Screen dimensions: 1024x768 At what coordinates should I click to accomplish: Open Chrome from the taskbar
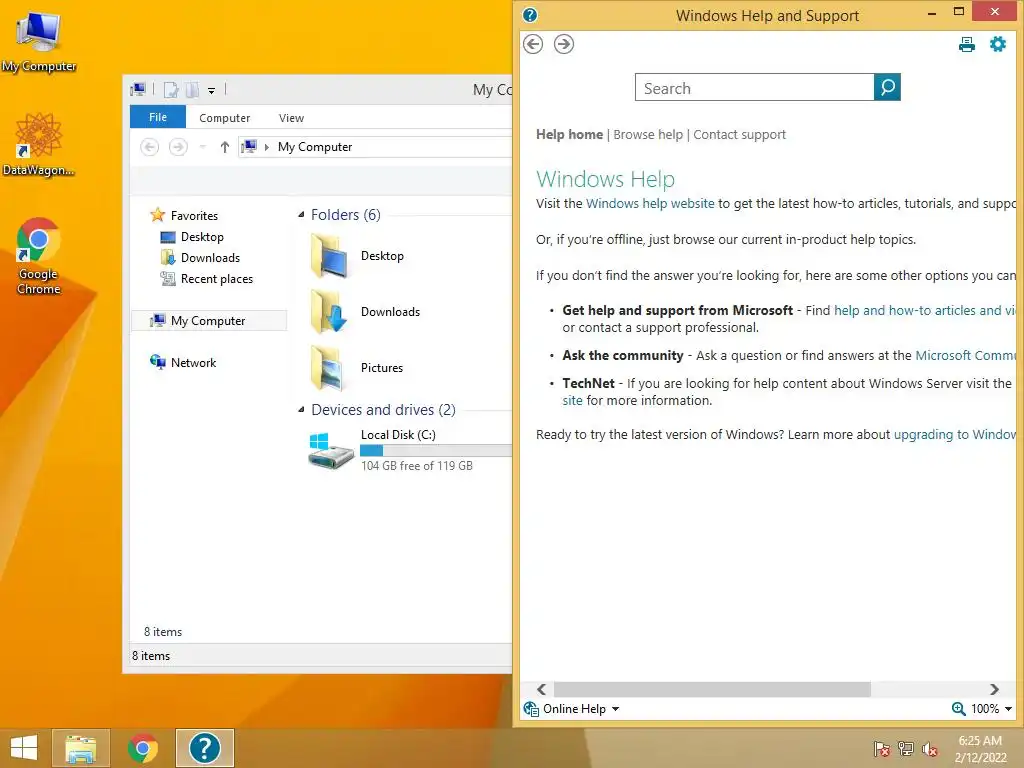pyautogui.click(x=143, y=748)
